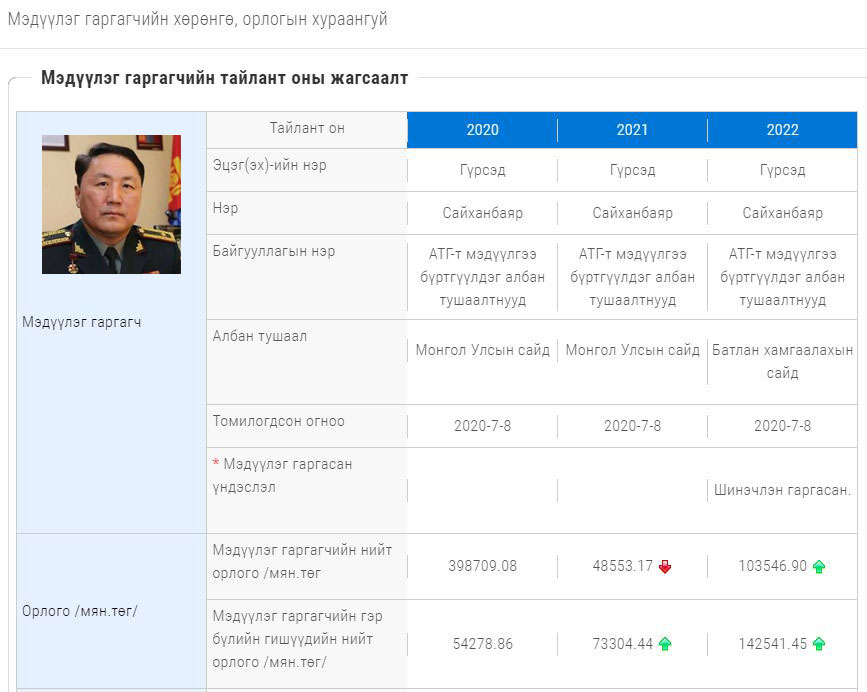Viewport: 867px width, 692px height.
Task: Click the 2020 family income value 54278.86
Action: pyautogui.click(x=482, y=644)
